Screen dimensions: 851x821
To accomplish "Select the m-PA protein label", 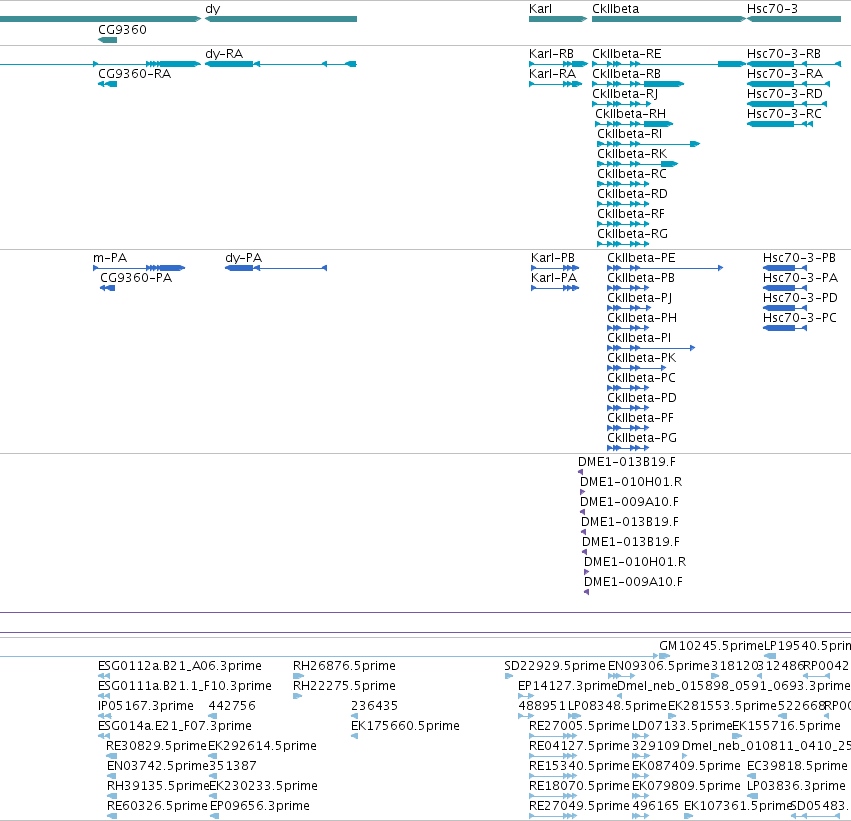I will 110,258.
